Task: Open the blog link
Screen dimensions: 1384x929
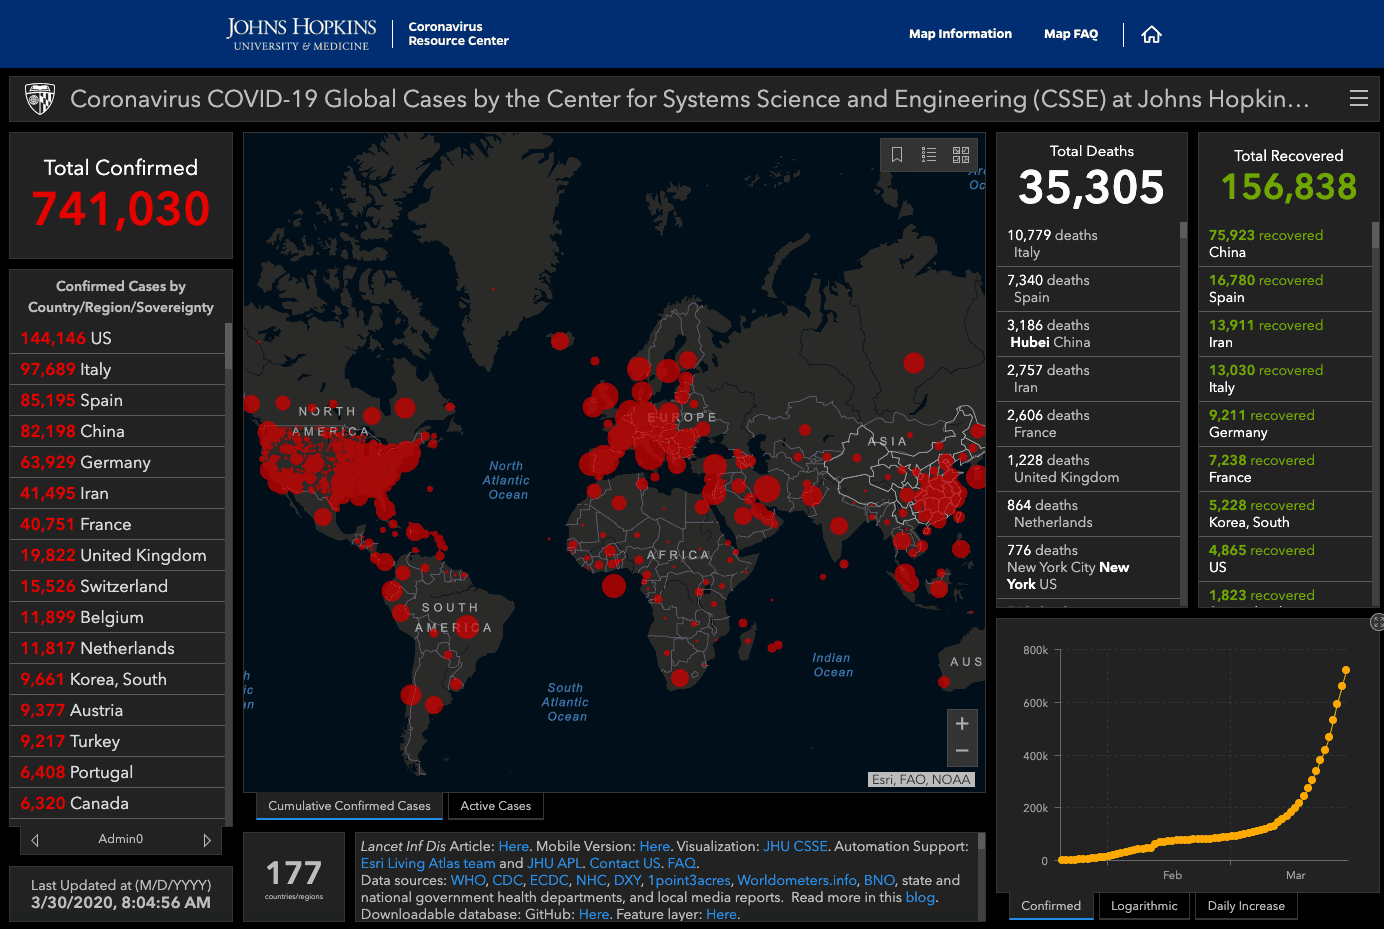Action: (920, 897)
